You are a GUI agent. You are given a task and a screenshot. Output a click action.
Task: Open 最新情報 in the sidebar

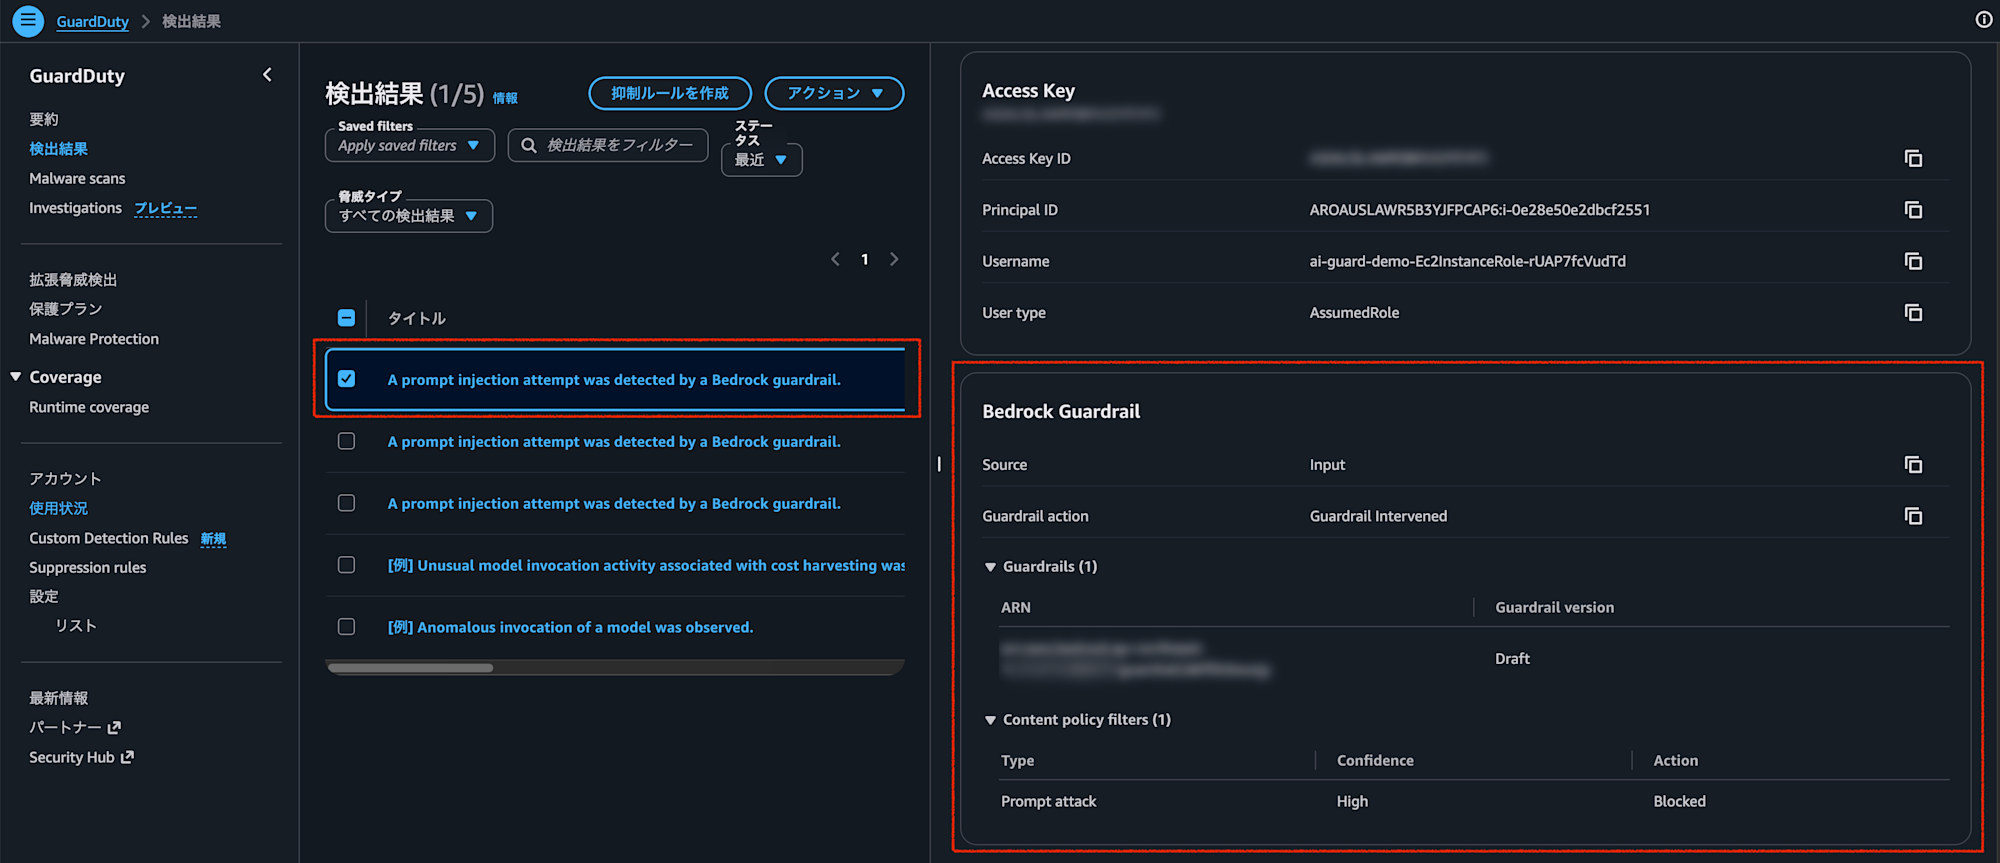pyautogui.click(x=59, y=698)
